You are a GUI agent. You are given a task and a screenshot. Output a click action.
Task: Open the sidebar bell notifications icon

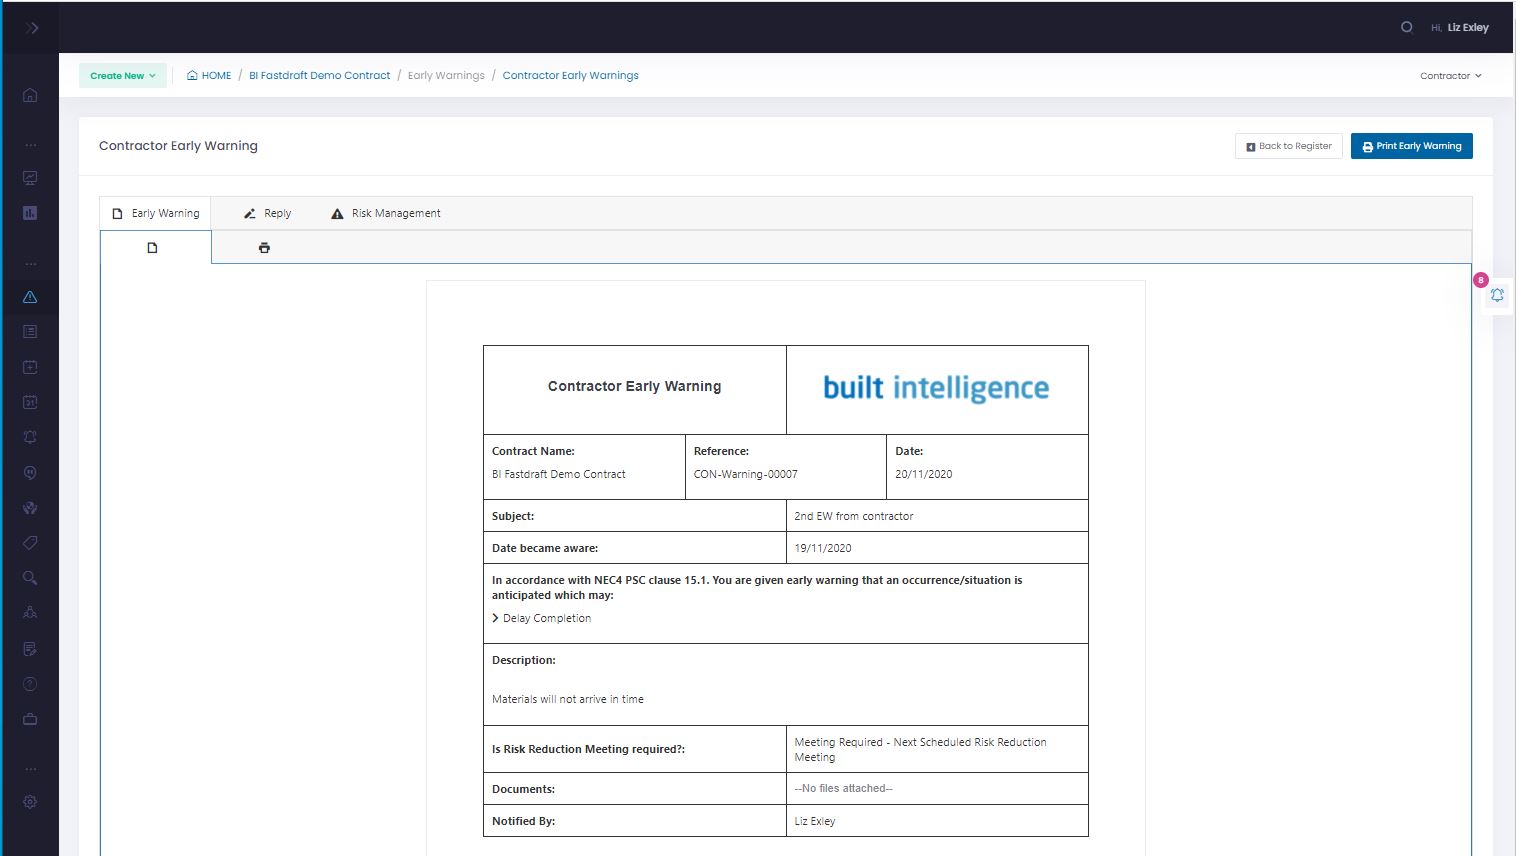29,436
